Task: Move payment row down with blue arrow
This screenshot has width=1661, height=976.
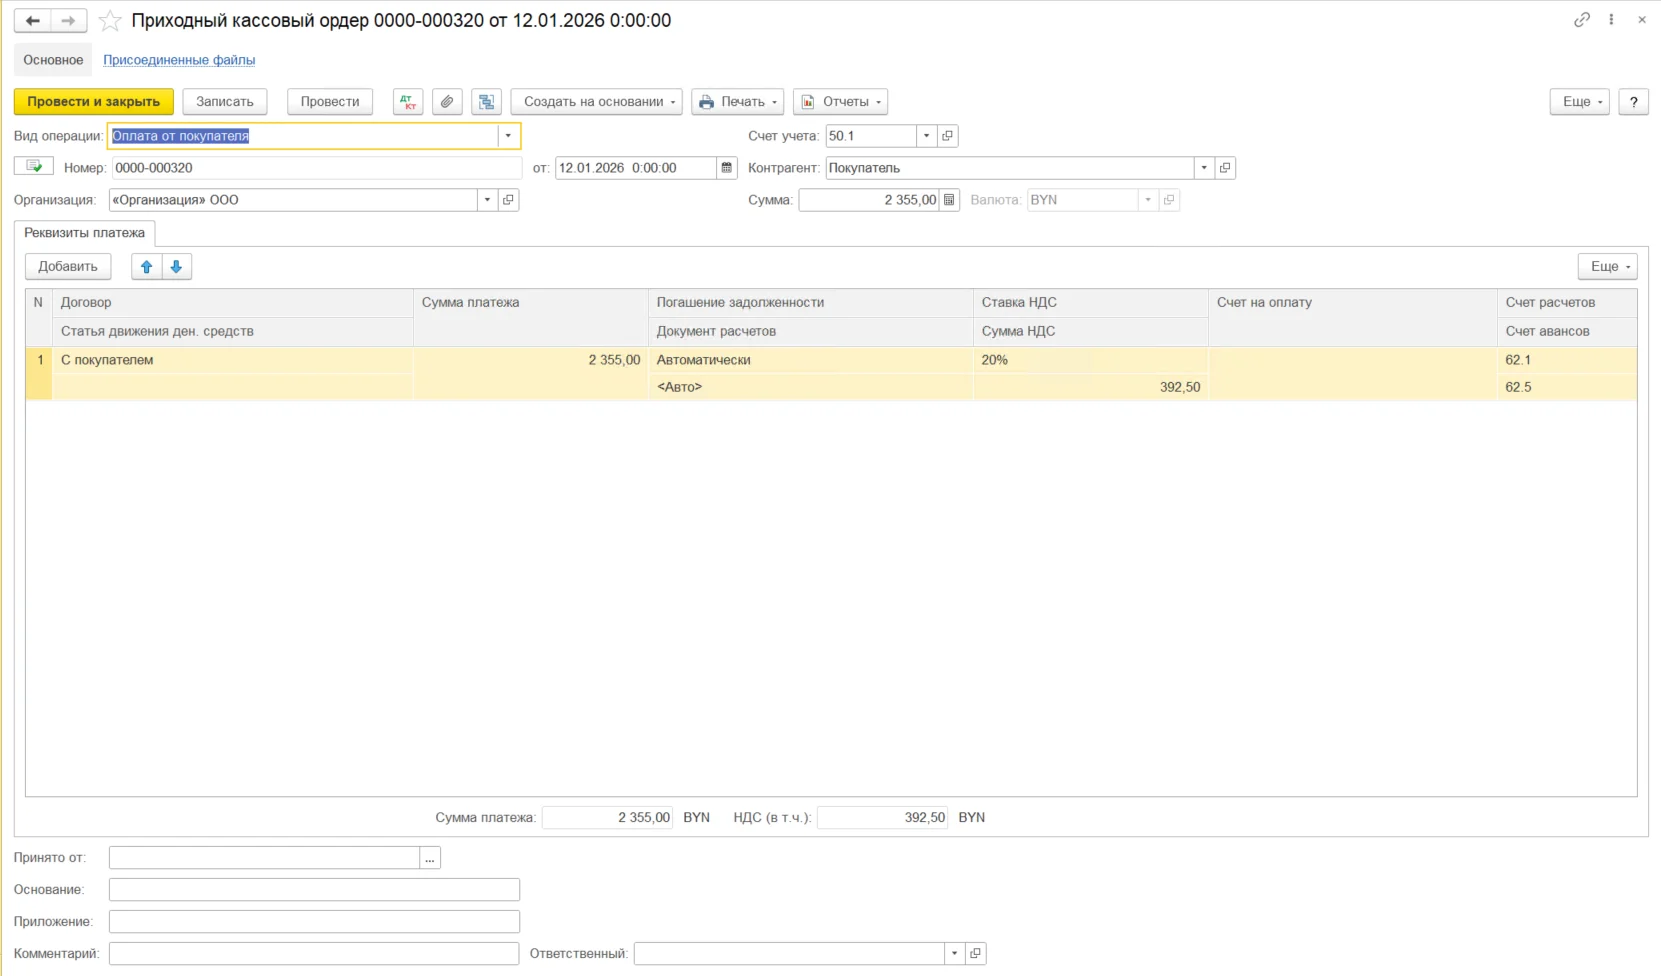Action: [176, 267]
